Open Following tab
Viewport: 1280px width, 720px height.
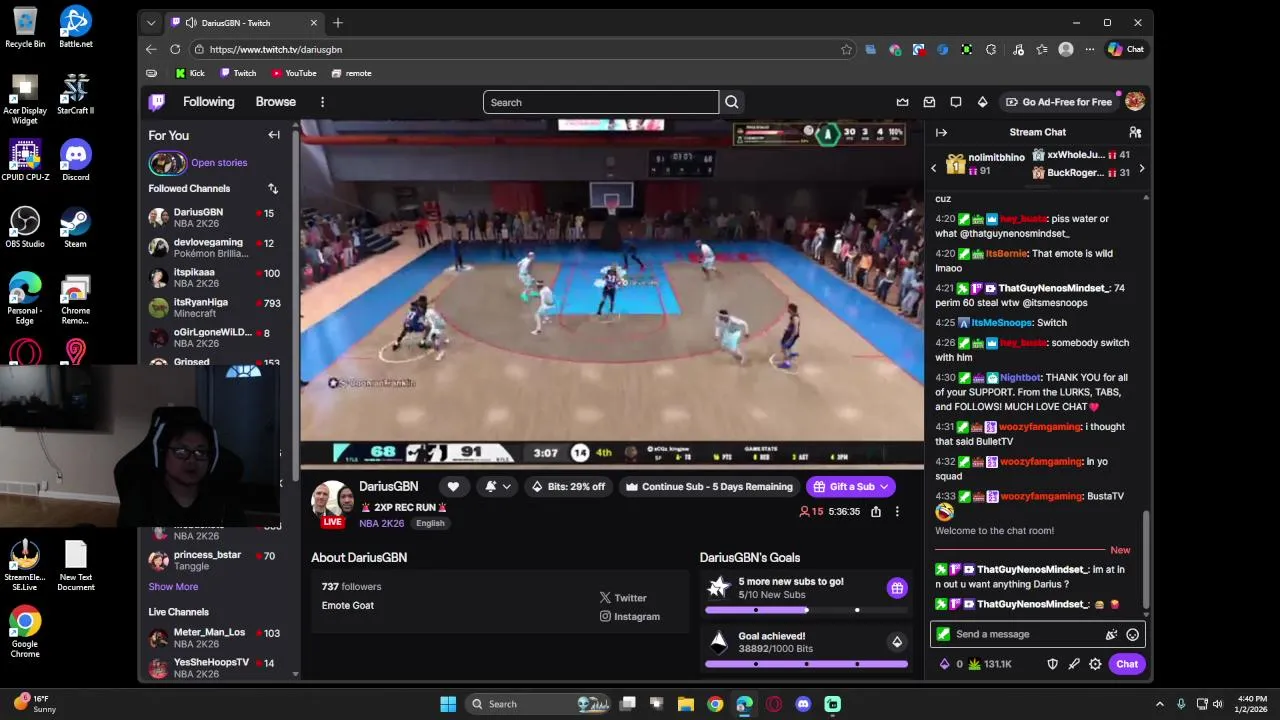(208, 102)
